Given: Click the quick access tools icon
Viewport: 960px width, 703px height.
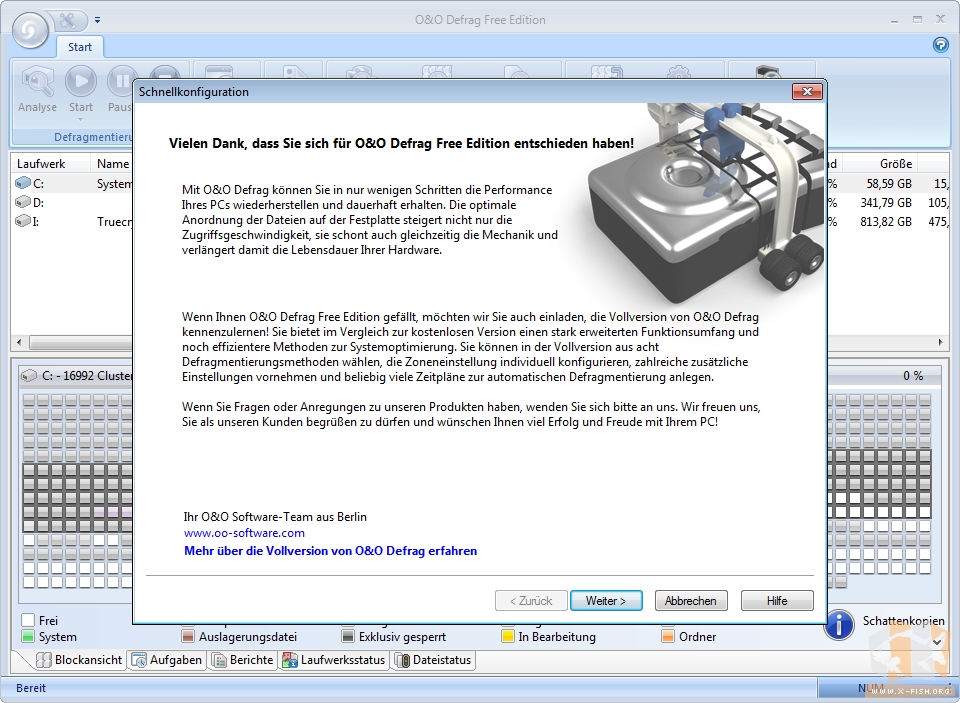Looking at the screenshot, I should click(x=68, y=20).
